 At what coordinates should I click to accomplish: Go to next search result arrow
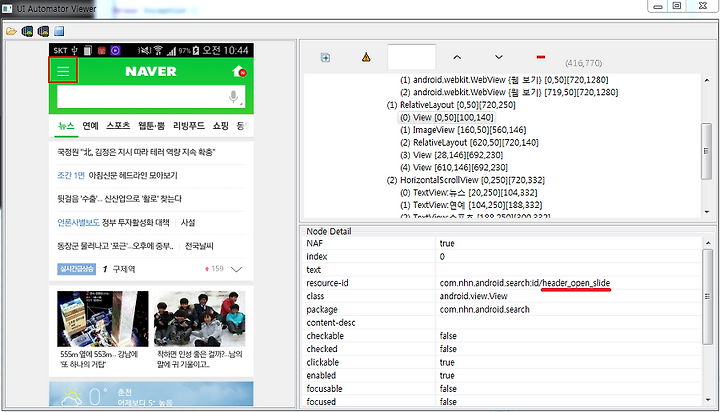(499, 57)
